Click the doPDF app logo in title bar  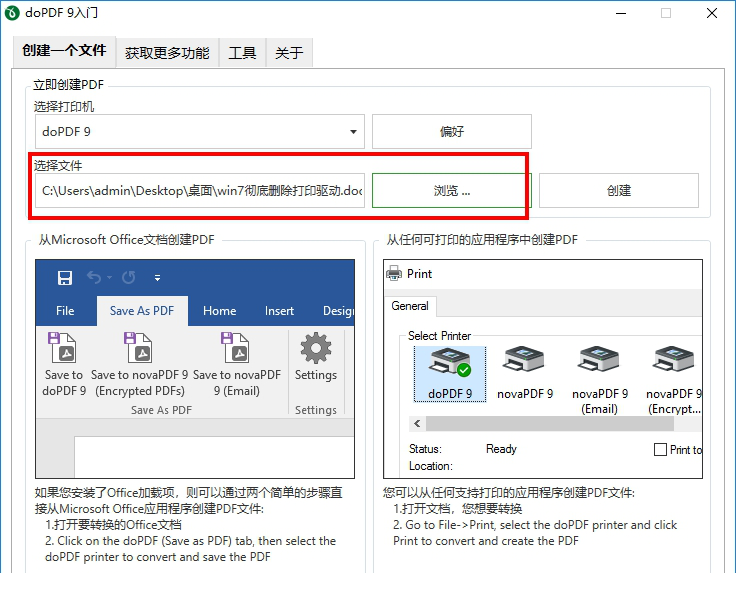pos(12,13)
